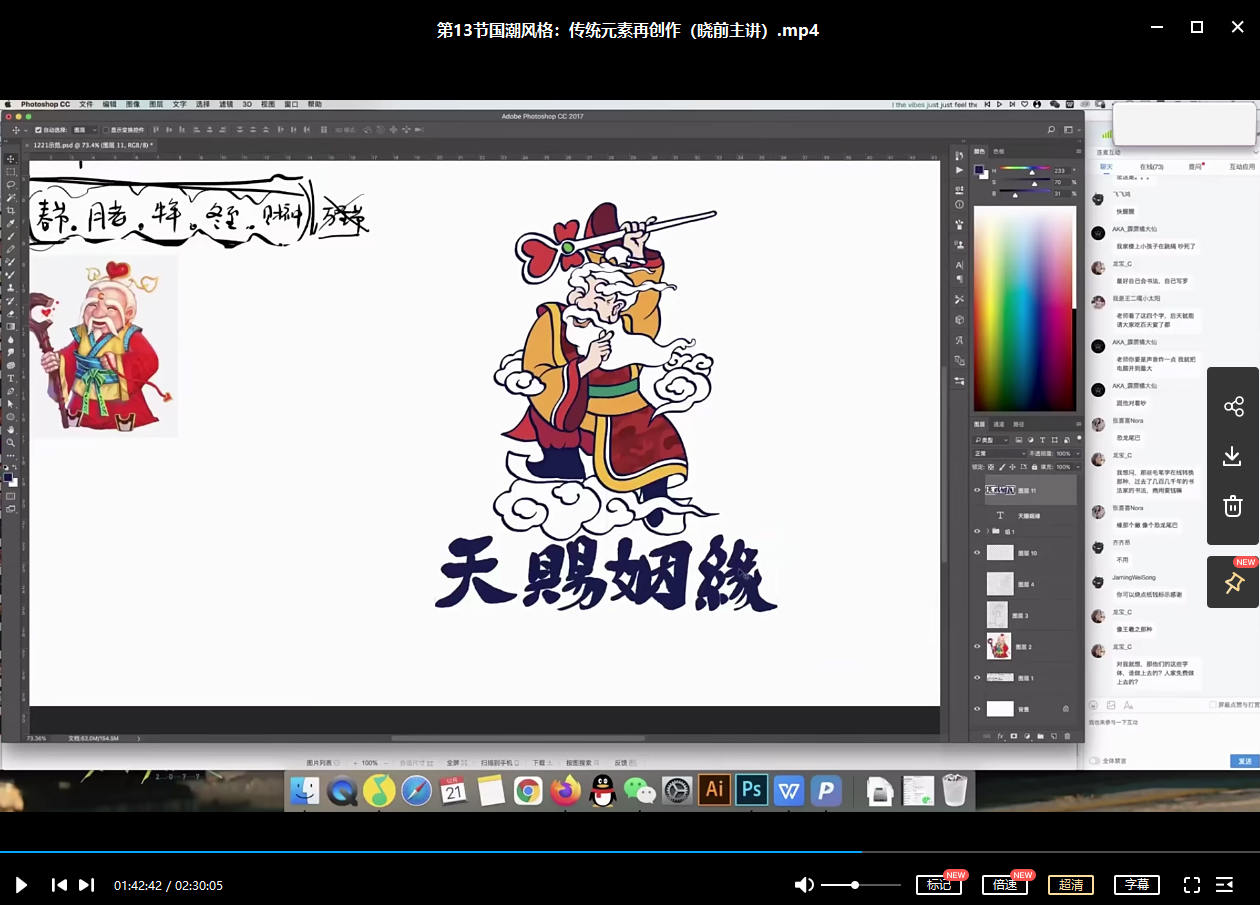Click the pin icon marked NEW
1260x905 pixels.
pyautogui.click(x=1233, y=583)
